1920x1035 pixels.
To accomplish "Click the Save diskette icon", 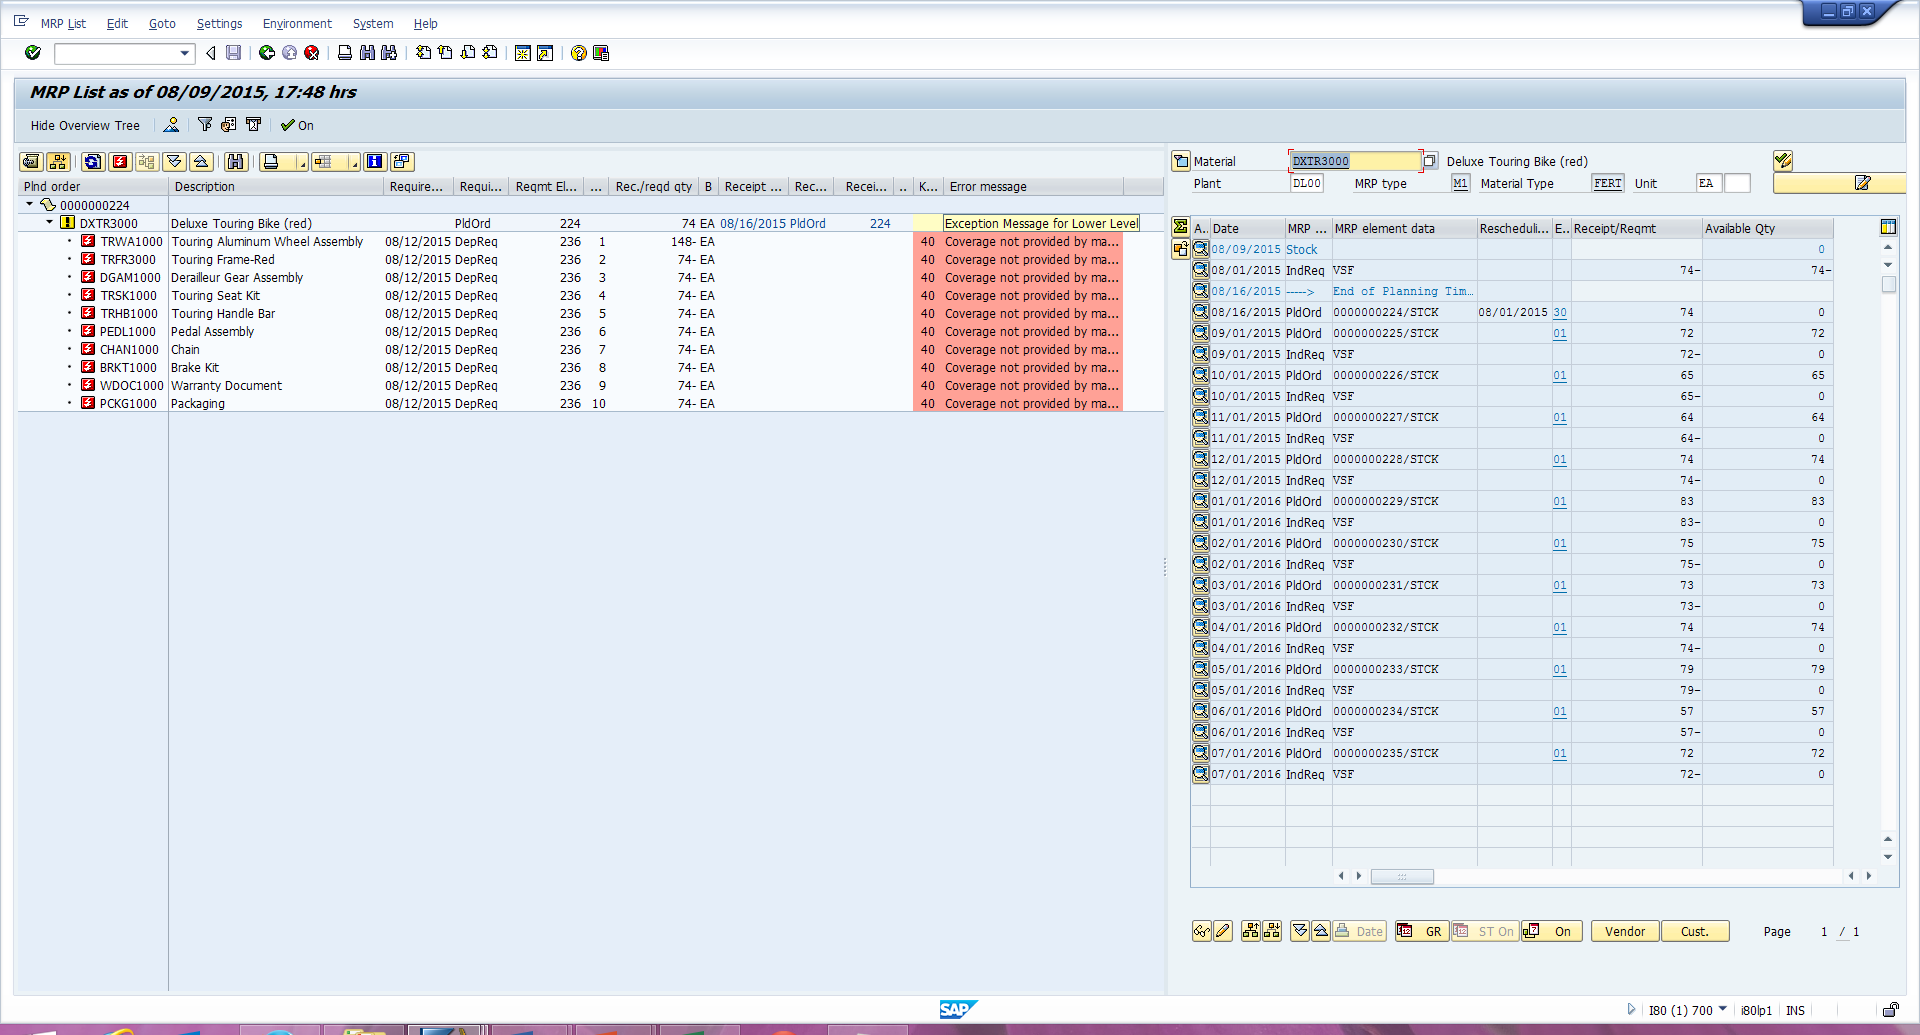I will [233, 53].
